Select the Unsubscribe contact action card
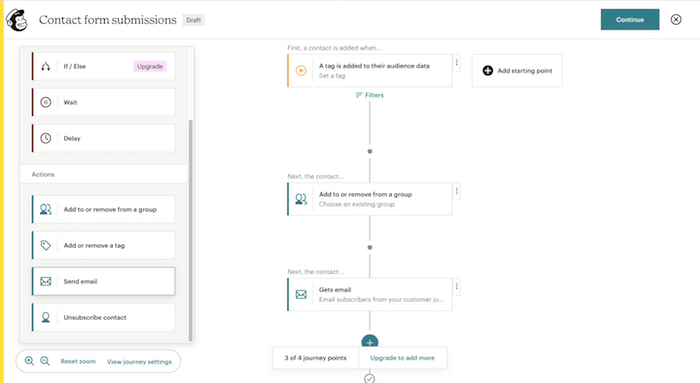The width and height of the screenshot is (700, 383). (x=103, y=317)
